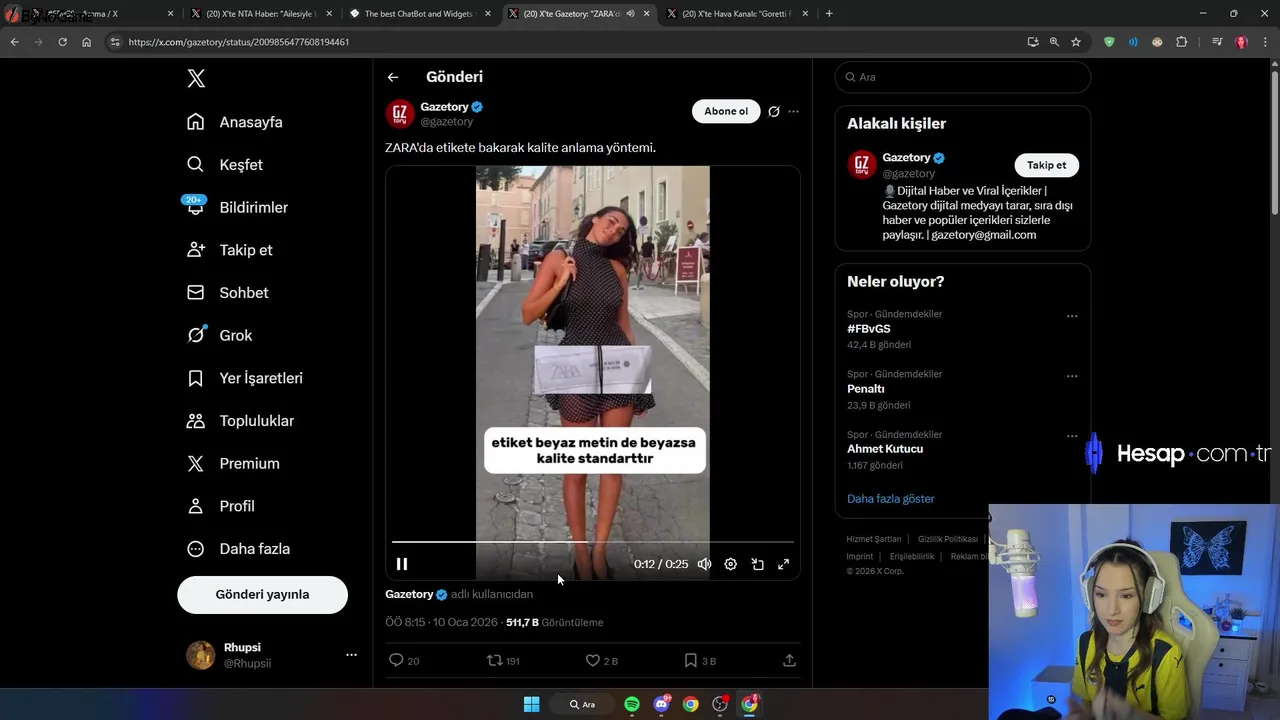Click Abone ol button

click(725, 111)
